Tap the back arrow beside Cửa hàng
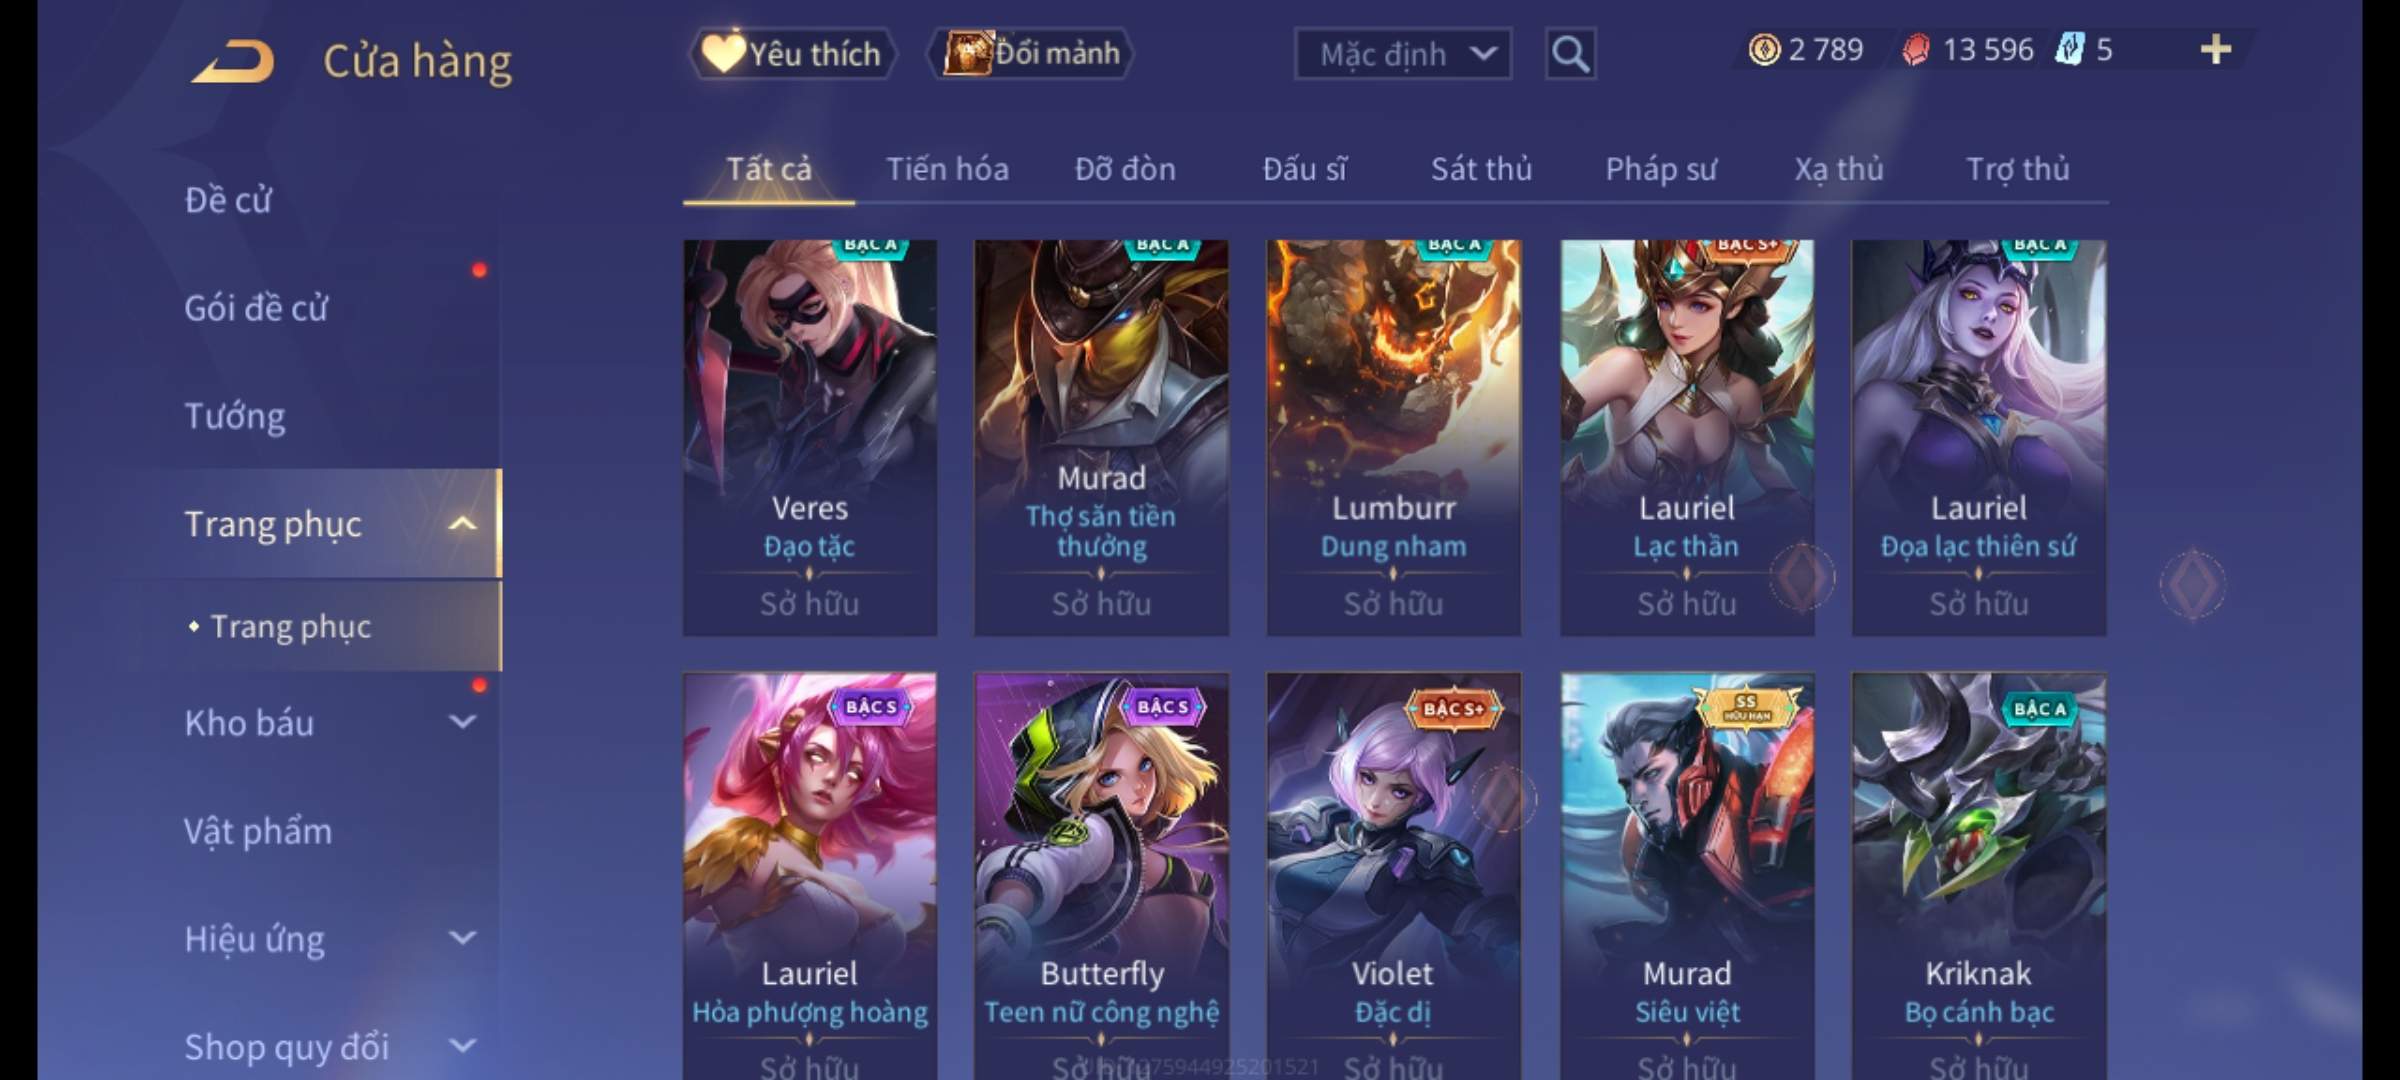Screen dimensions: 2400x1080 tap(233, 61)
